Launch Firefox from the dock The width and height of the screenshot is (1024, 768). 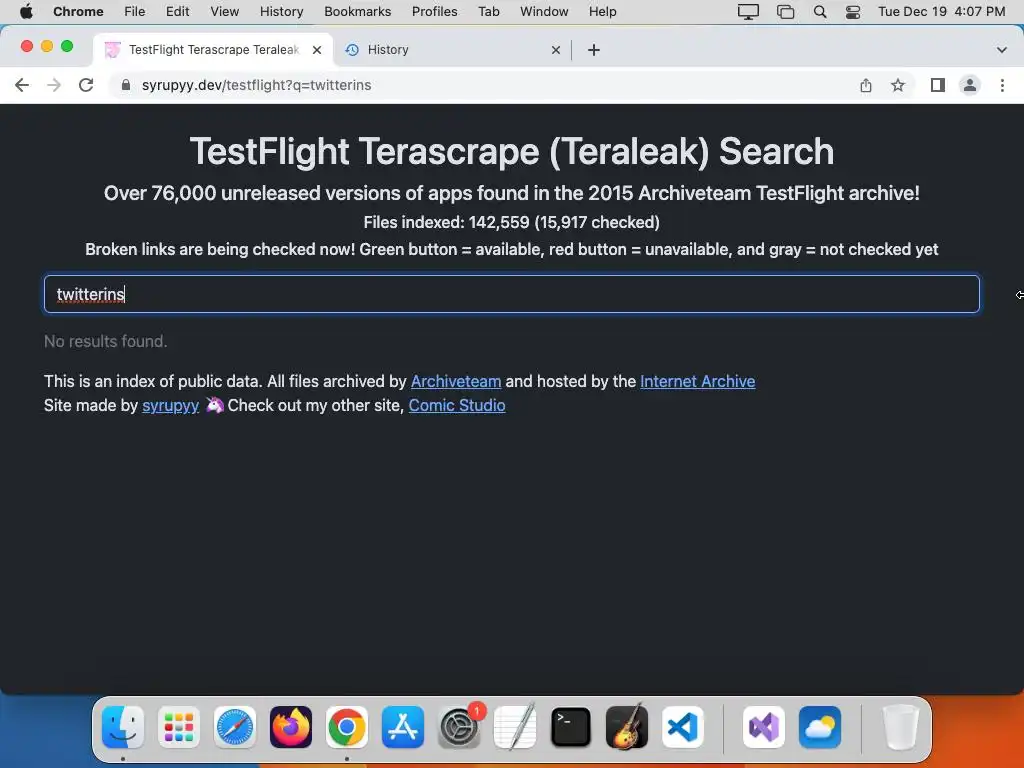point(291,727)
